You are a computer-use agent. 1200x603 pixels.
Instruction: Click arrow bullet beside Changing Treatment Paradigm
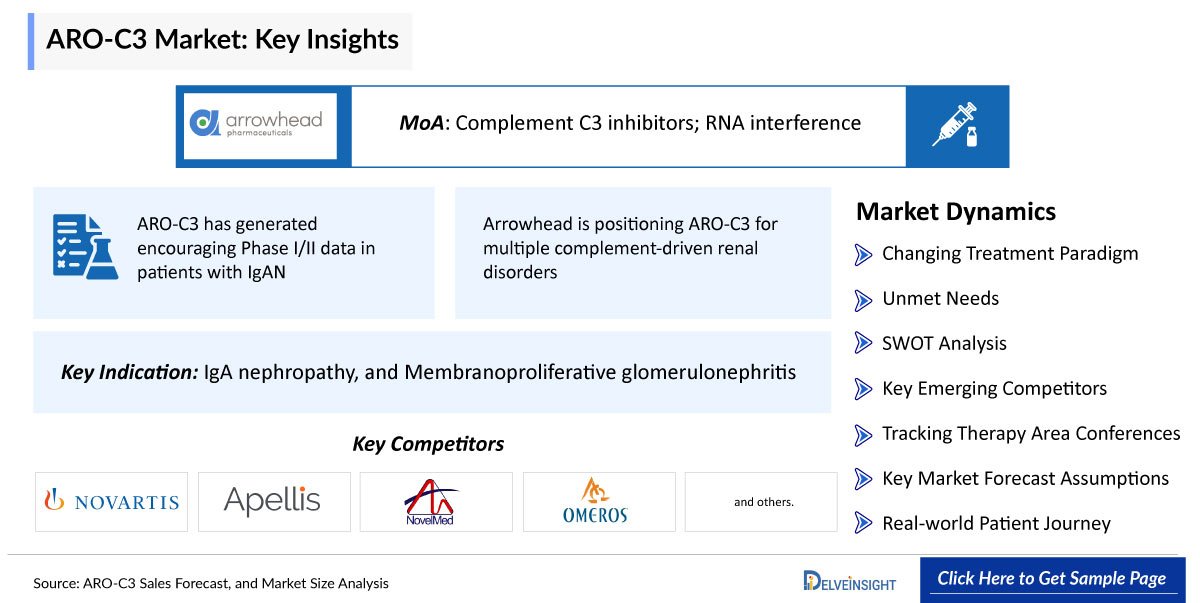point(863,254)
